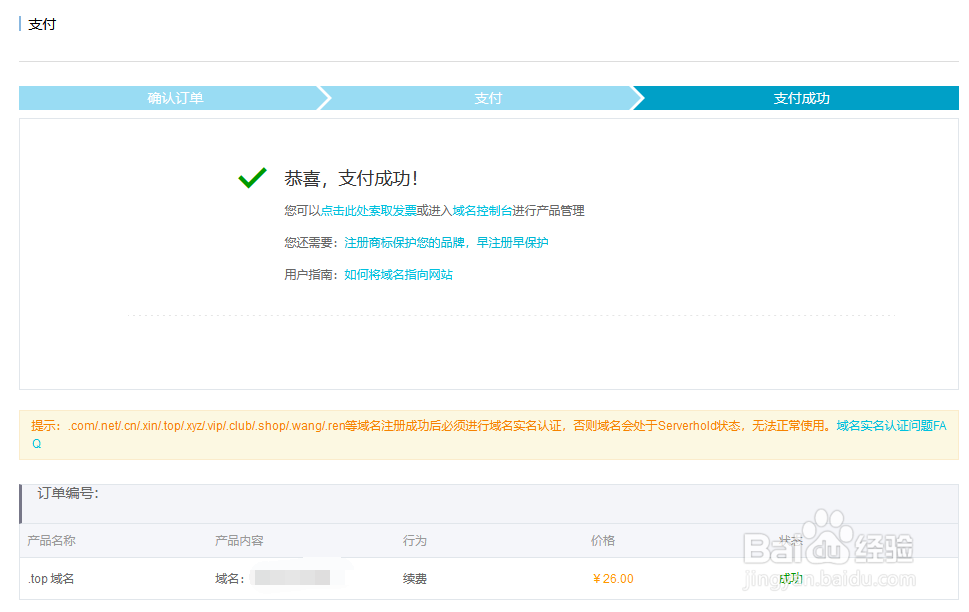The image size is (969, 612).
Task: Click the 续费 action cell
Action: click(415, 579)
